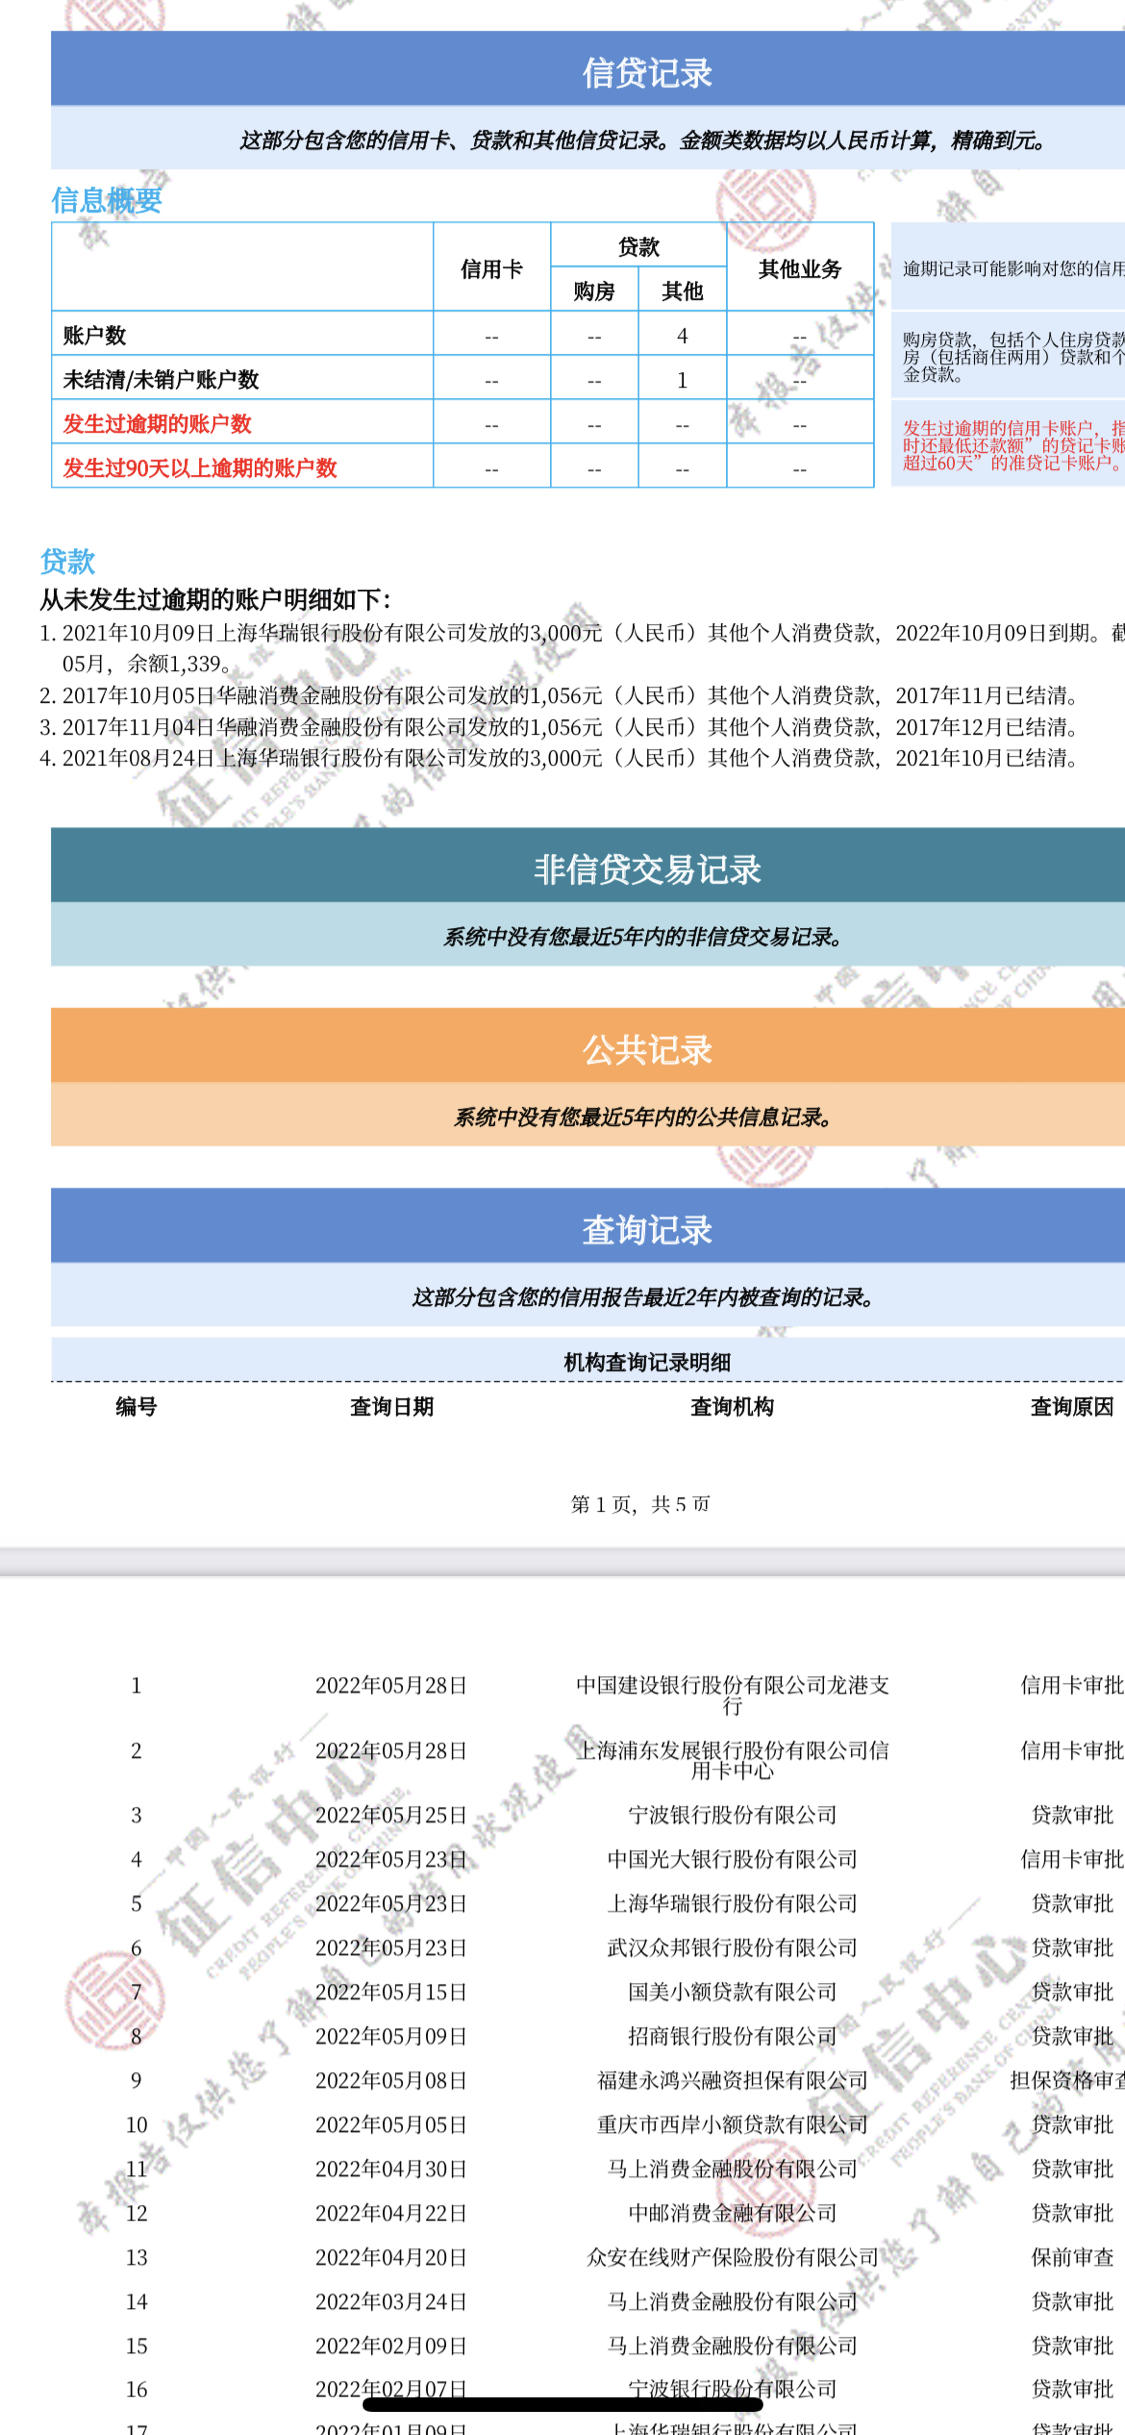
Task: Click the 查询日期 column header
Action: coord(391,1407)
